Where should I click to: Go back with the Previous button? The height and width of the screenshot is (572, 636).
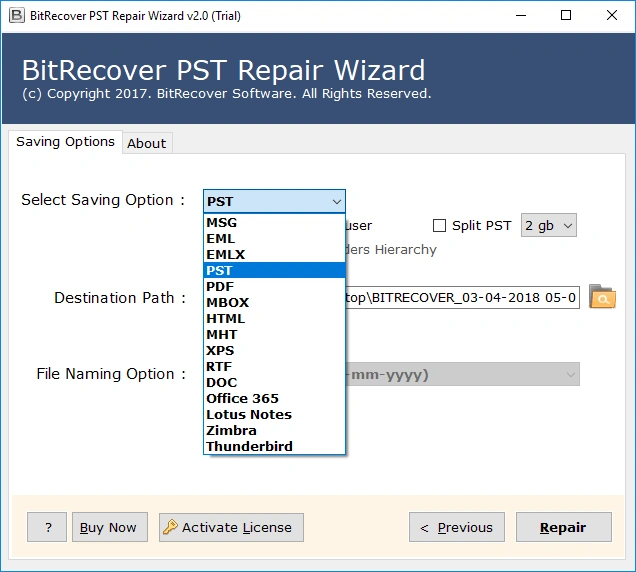(x=456, y=527)
